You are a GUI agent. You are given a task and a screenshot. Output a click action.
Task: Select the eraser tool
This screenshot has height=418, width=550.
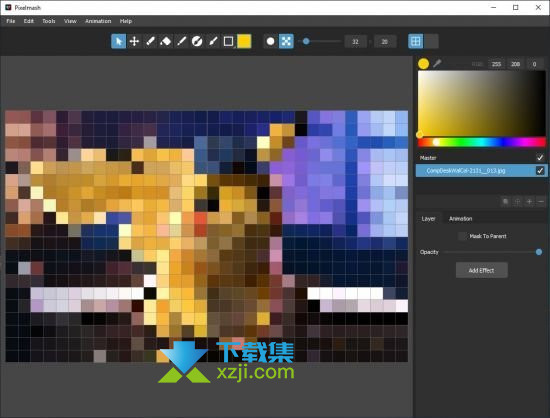point(166,41)
